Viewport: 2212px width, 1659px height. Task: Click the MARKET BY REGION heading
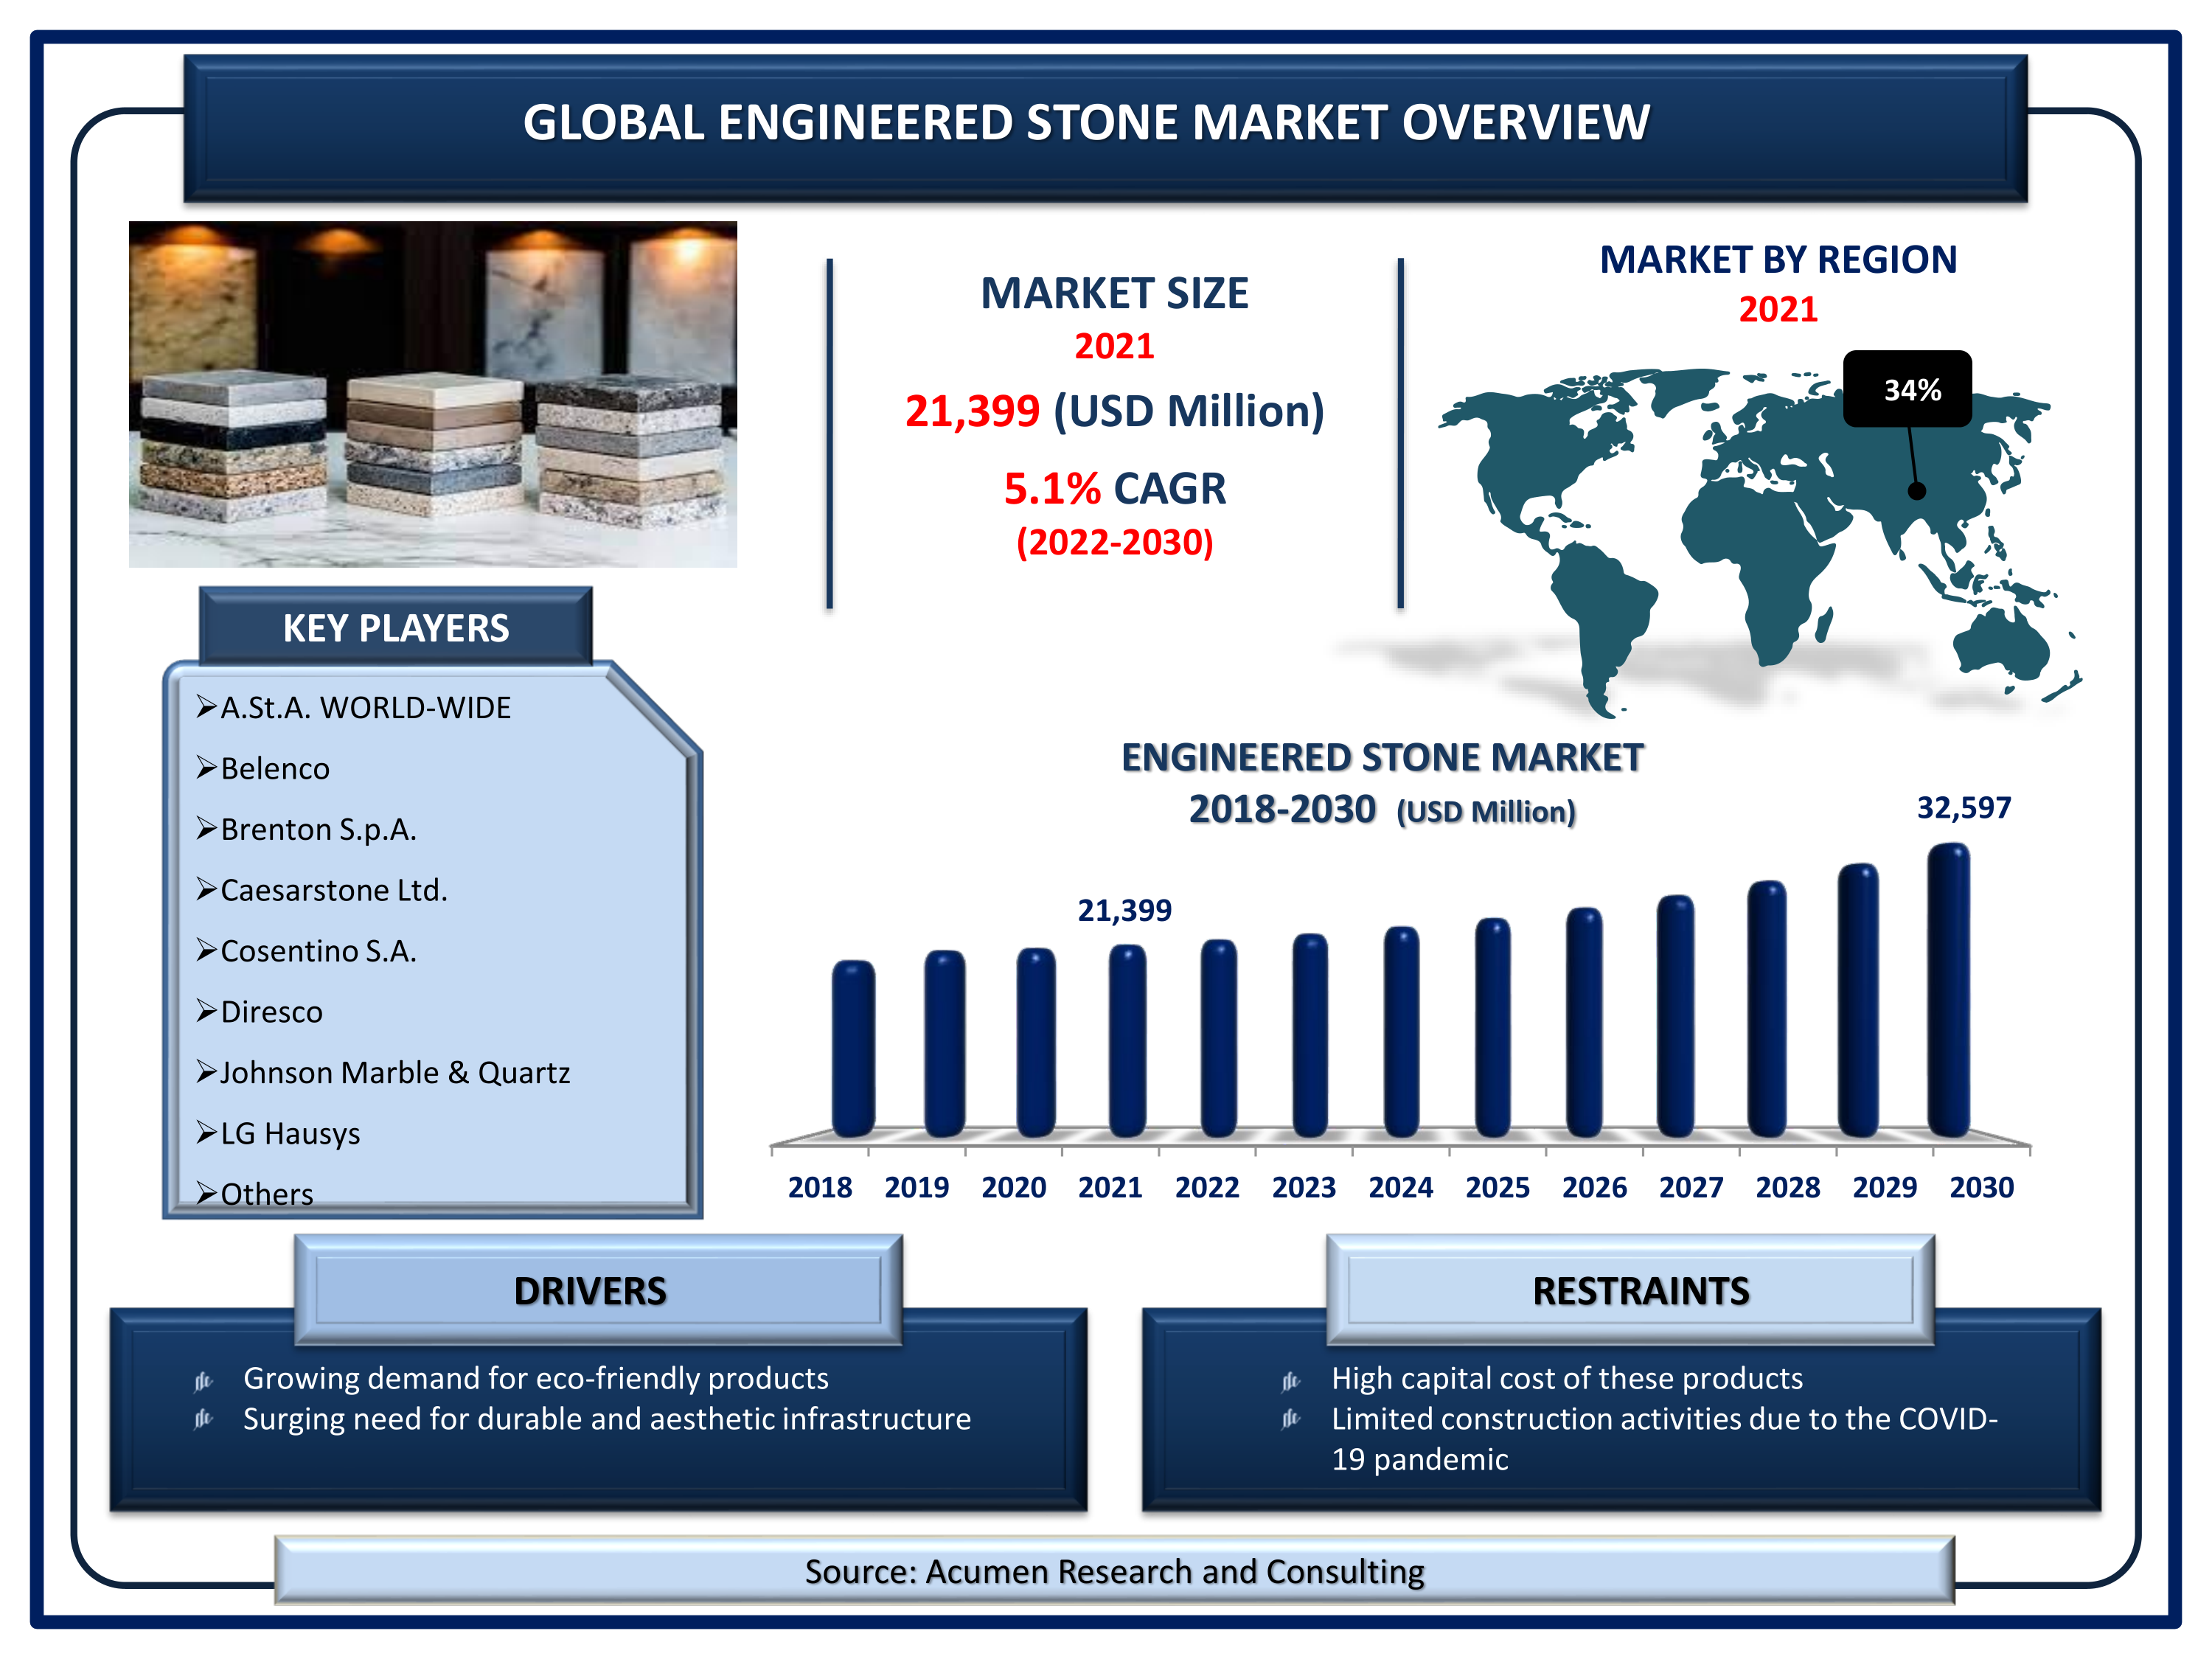pyautogui.click(x=1778, y=259)
